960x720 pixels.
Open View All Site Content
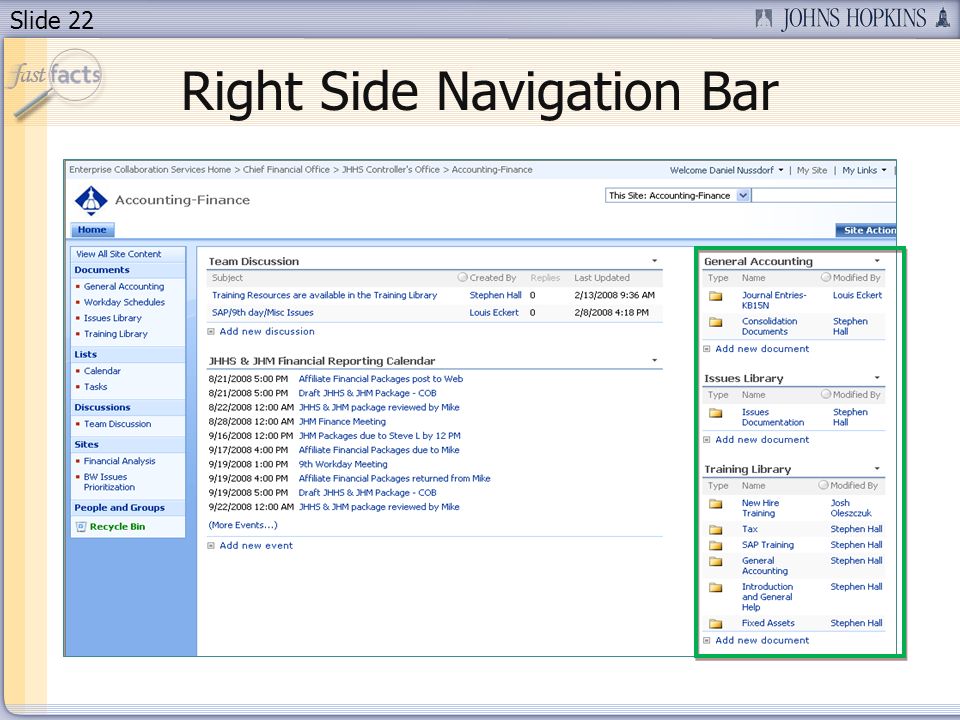click(119, 254)
